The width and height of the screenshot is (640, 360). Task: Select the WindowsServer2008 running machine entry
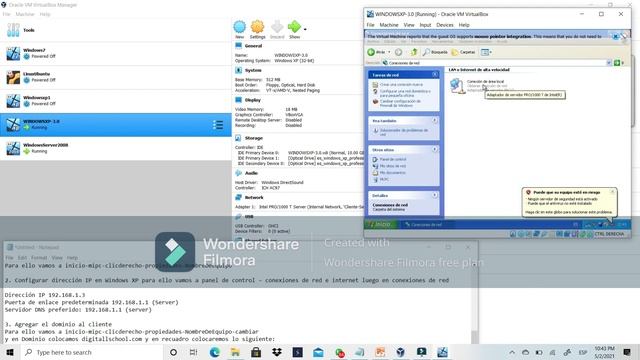coord(116,148)
